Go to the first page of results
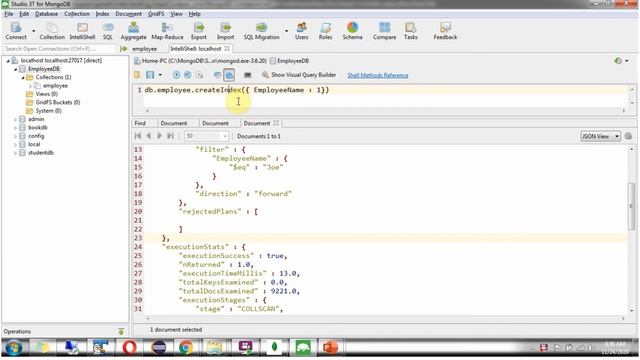 138,136
